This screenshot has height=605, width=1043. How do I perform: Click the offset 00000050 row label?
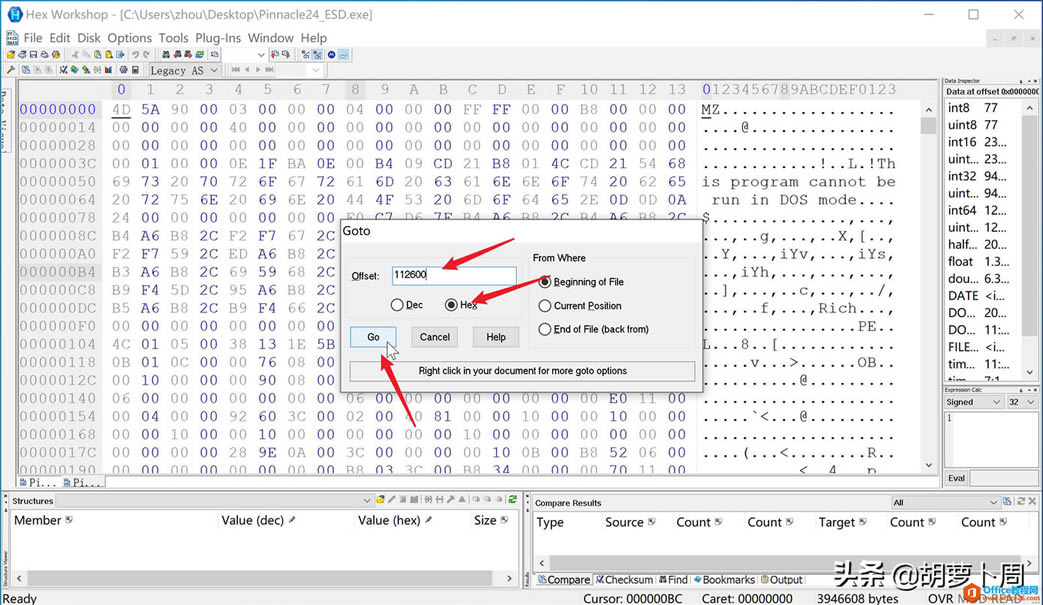[x=58, y=182]
